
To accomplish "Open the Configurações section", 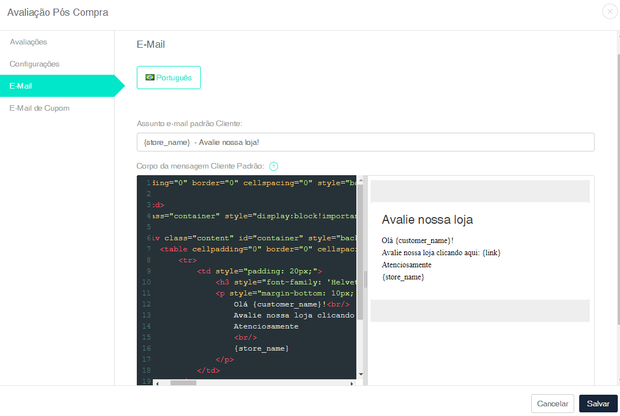I will click(34, 64).
